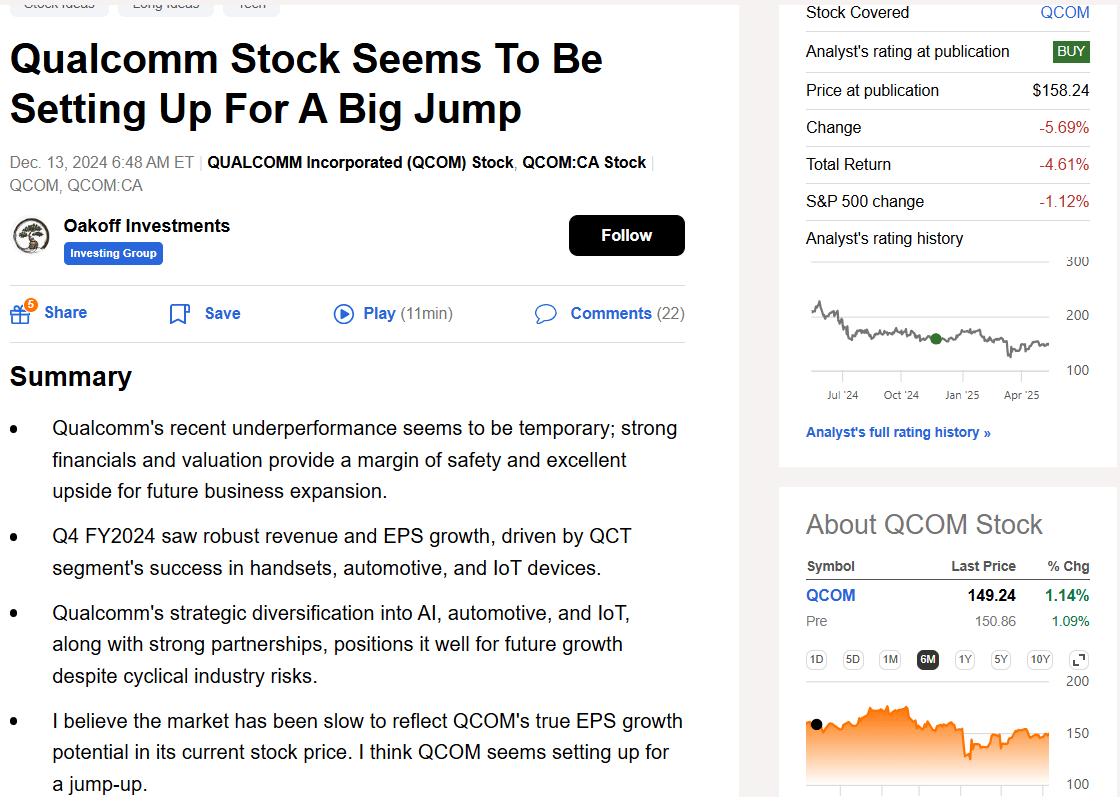Select the 1M chart range
Viewport: 1120px width, 797px height.
pos(890,660)
